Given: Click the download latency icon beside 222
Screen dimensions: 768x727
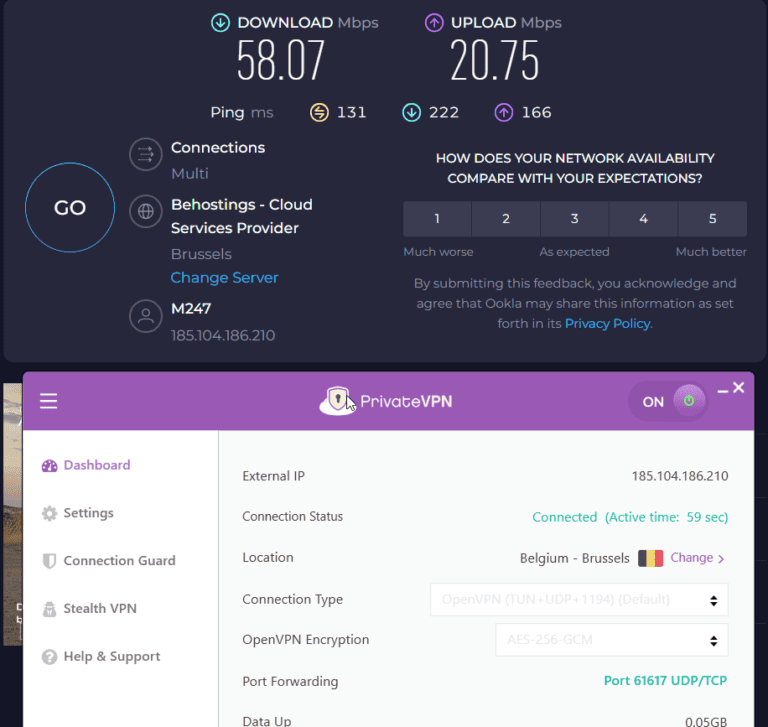Looking at the screenshot, I should [411, 112].
